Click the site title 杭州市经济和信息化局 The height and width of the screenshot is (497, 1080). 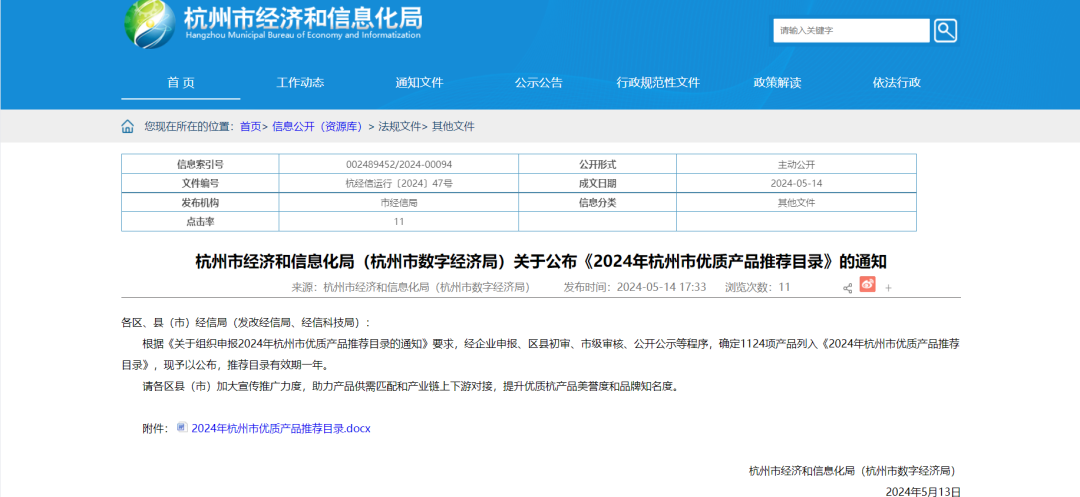tap(302, 19)
